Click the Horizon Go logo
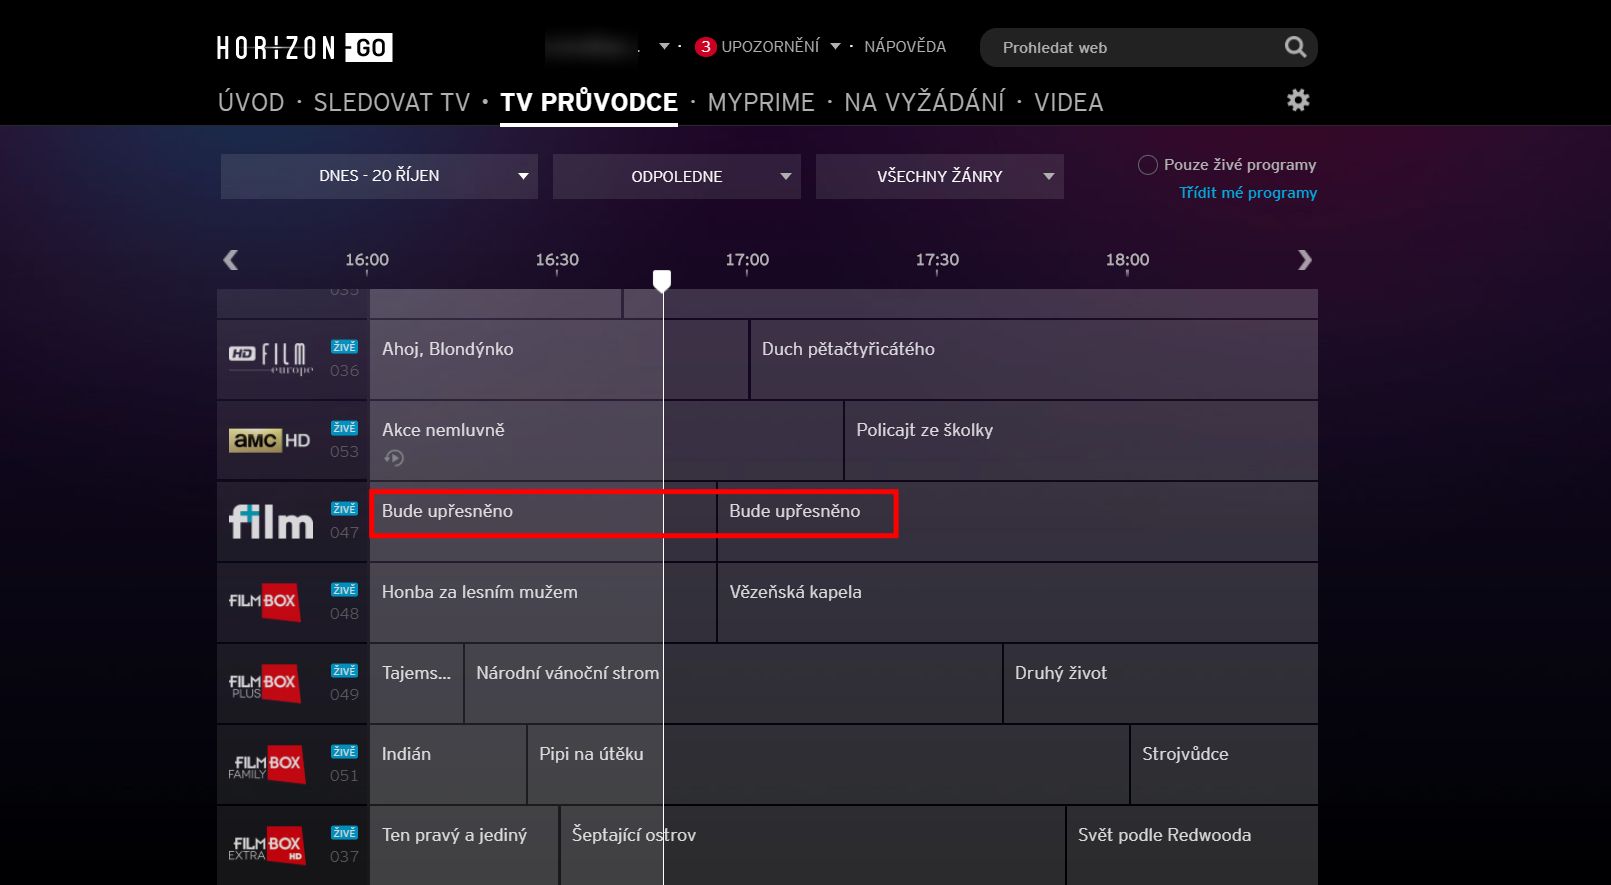 click(304, 48)
